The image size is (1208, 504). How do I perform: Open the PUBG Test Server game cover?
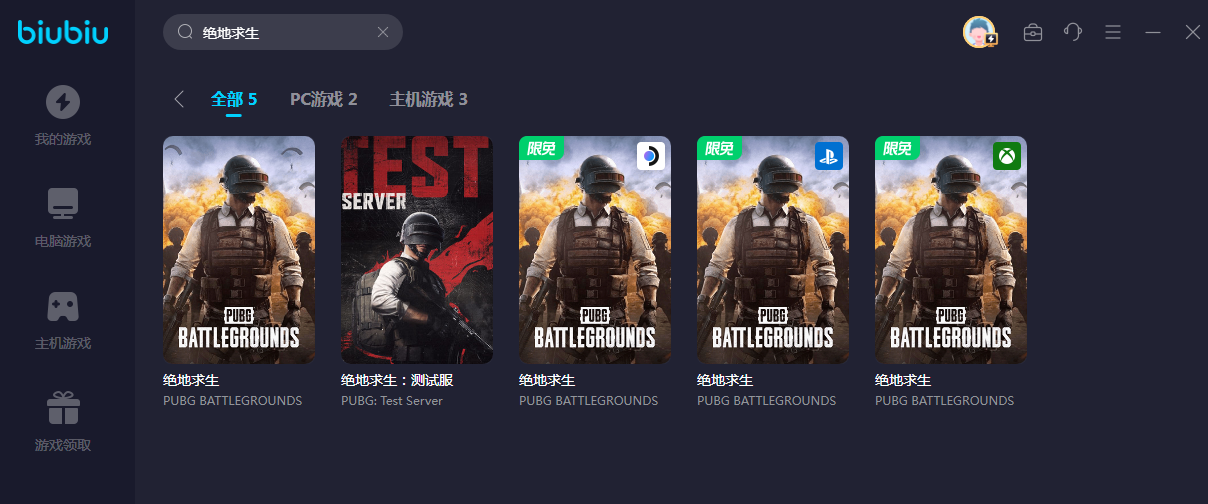click(417, 250)
